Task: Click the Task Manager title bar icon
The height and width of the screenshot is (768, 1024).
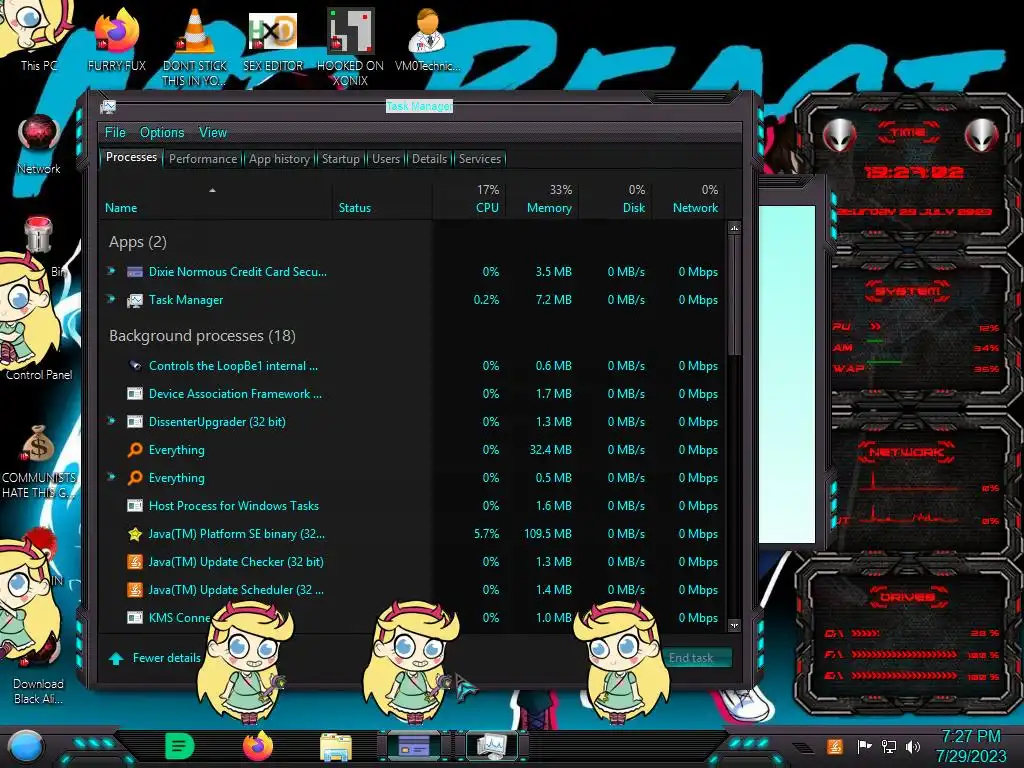Action: click(x=108, y=106)
